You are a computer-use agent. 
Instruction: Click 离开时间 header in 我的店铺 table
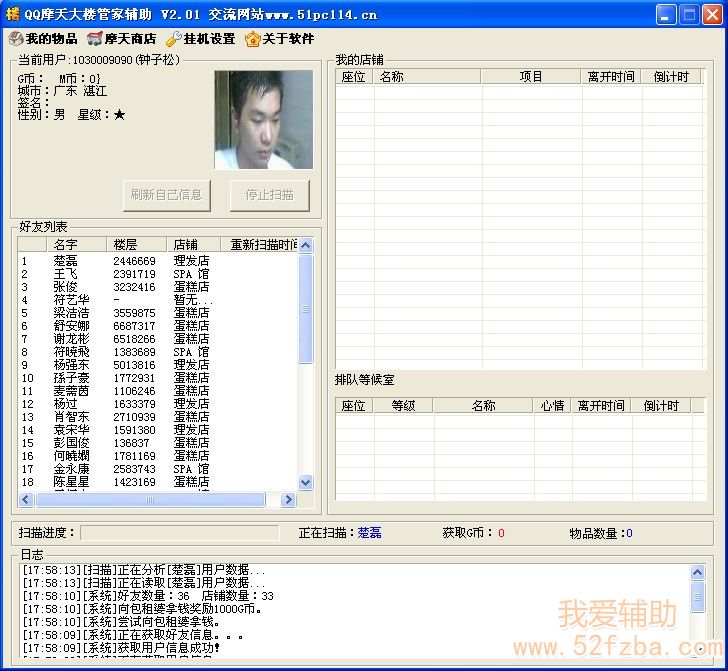[611, 77]
